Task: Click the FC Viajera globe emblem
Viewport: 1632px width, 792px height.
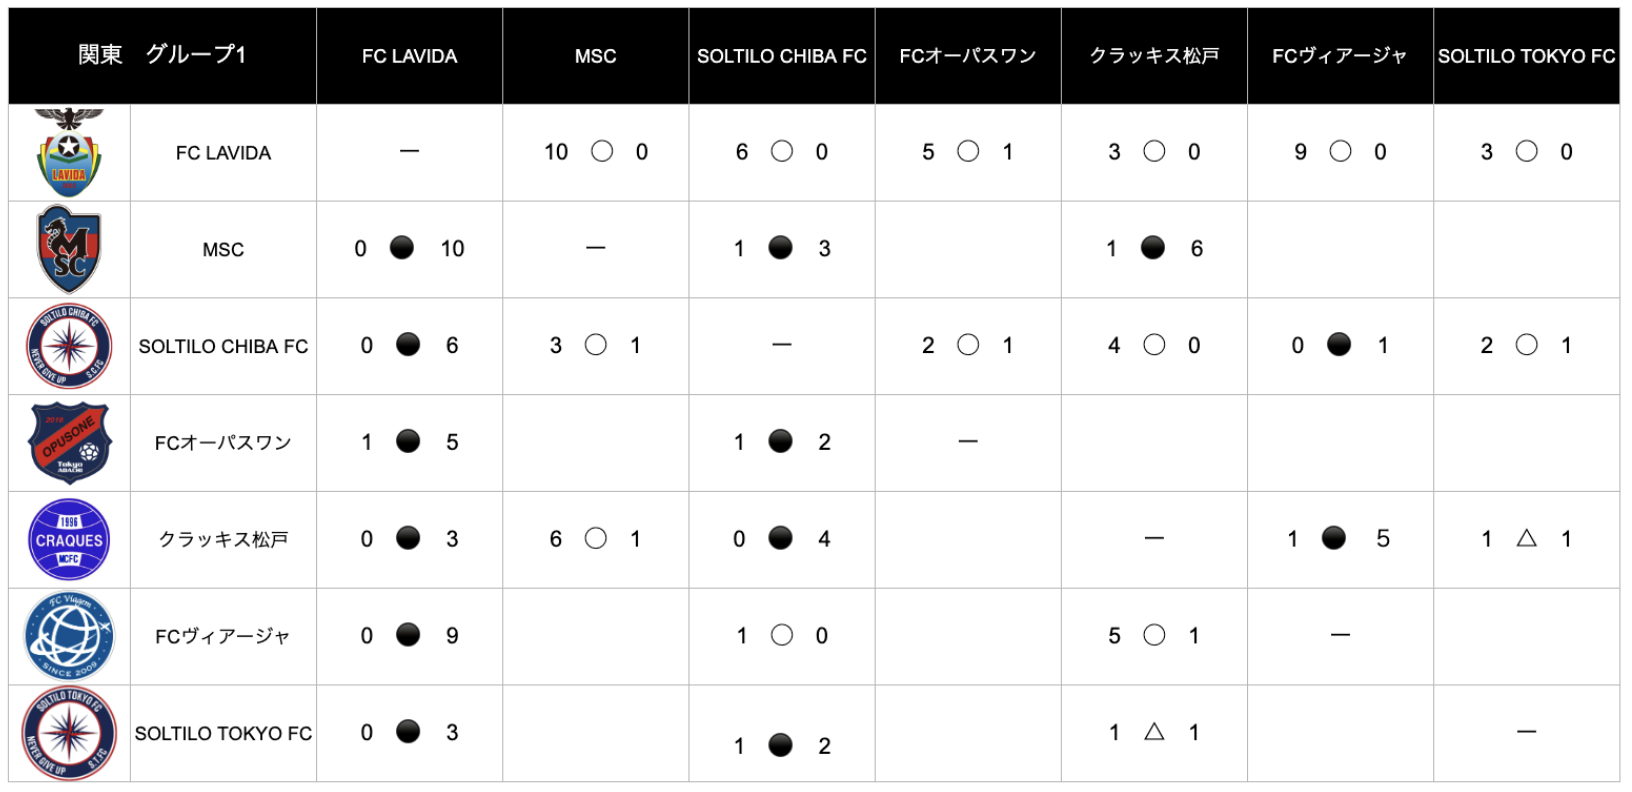Action: (69, 636)
